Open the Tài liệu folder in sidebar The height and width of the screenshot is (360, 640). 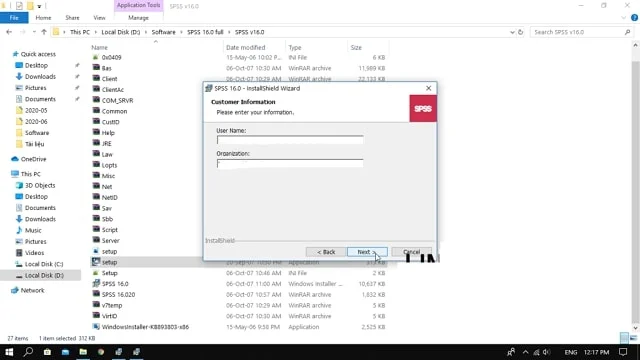pos(34,144)
